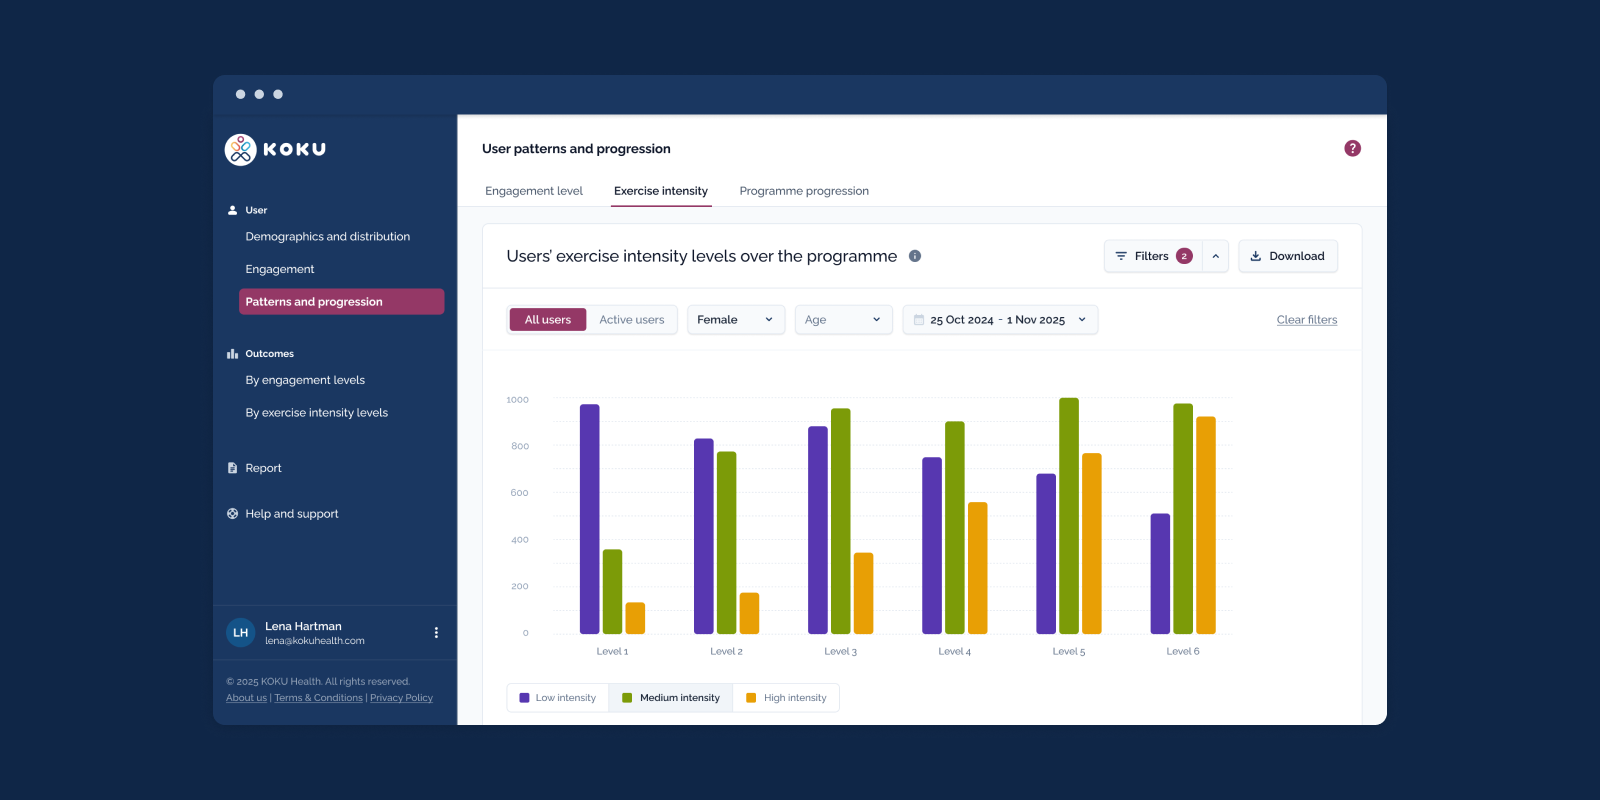Toggle High intensity legend series
The height and width of the screenshot is (800, 1600).
coord(786,698)
